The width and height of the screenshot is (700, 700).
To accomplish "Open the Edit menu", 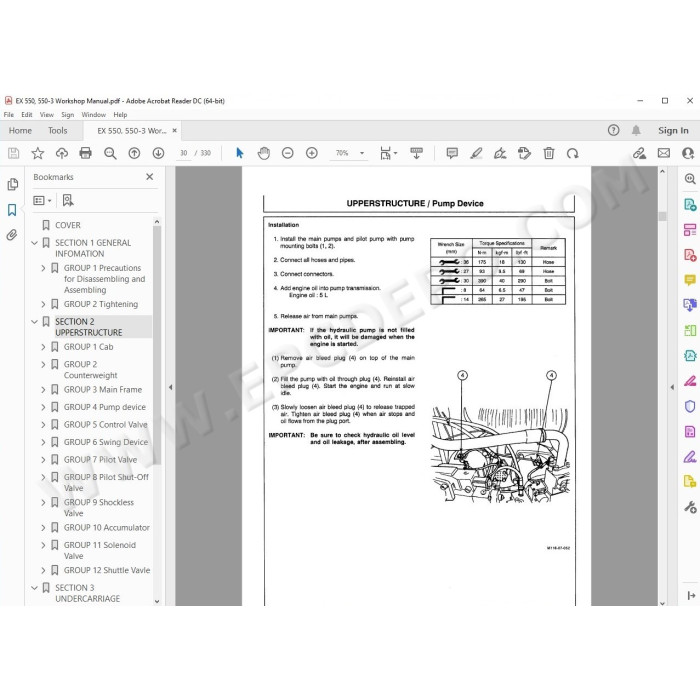I will click(x=27, y=115).
